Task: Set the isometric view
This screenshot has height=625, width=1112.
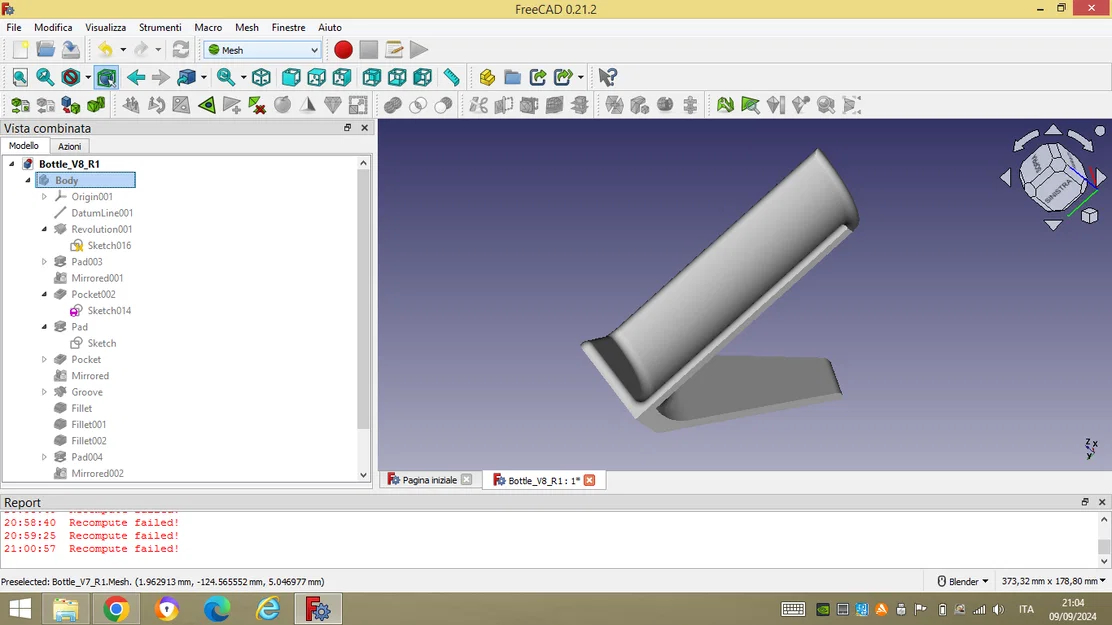Action: click(261, 77)
